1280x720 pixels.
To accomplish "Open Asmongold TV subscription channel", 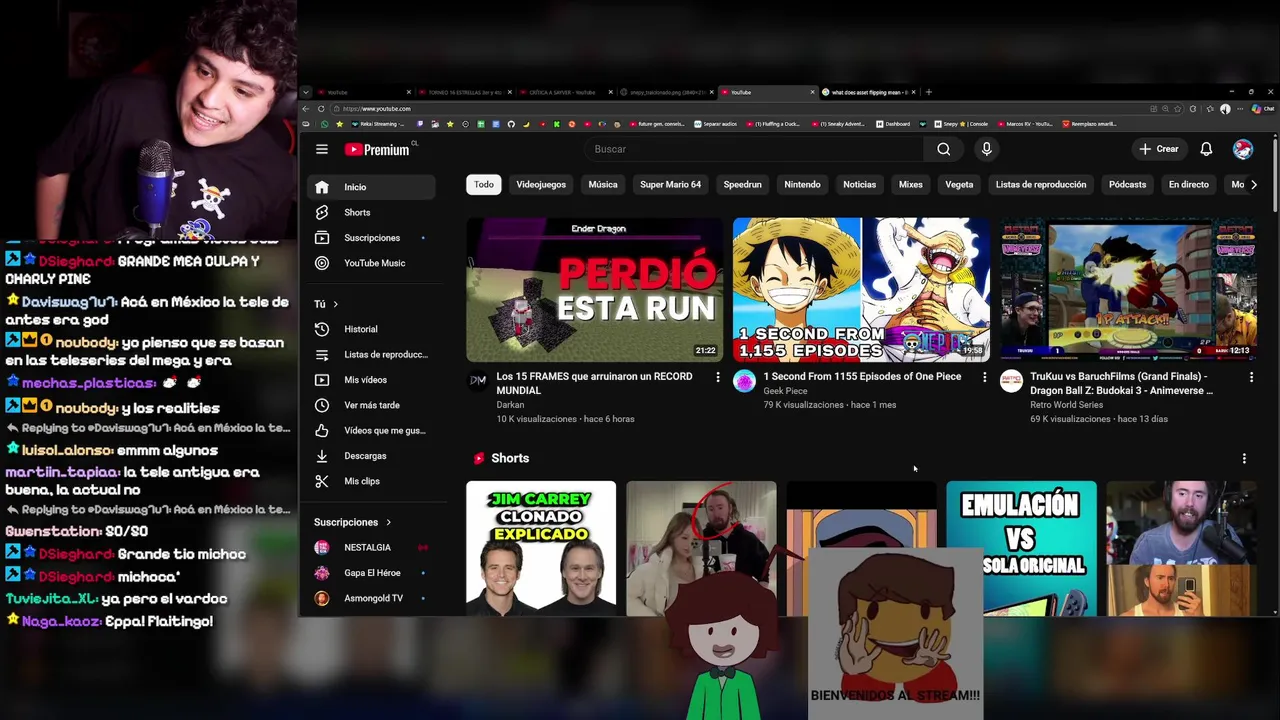I will click(x=372, y=598).
